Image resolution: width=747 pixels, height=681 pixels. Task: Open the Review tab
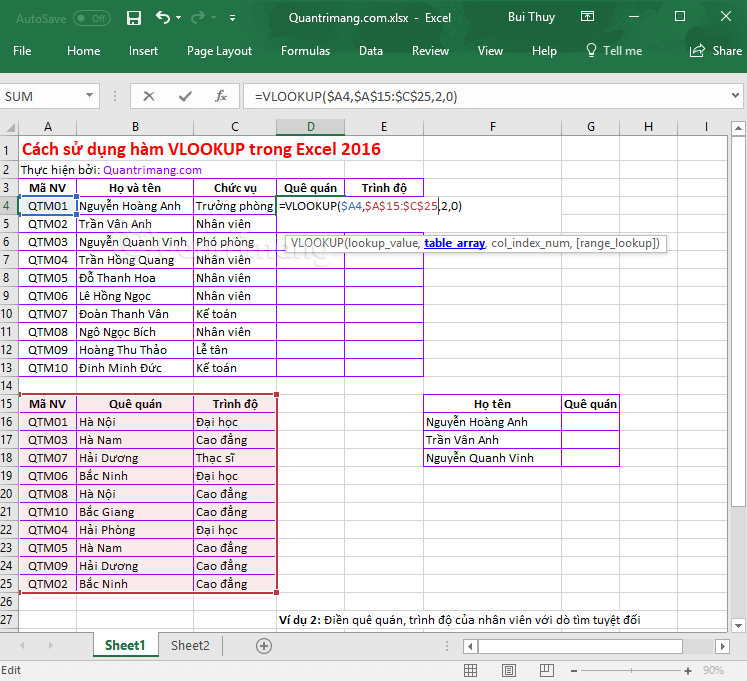[430, 51]
